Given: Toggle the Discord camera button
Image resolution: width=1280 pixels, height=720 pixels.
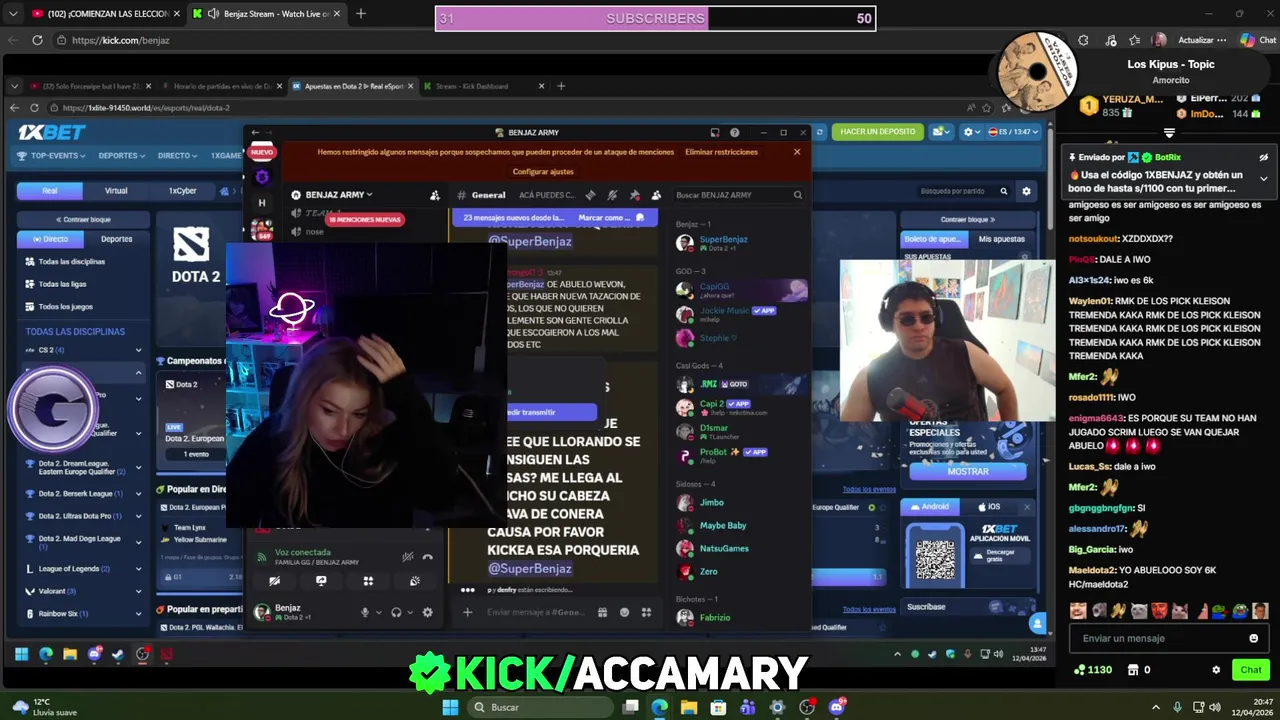Looking at the screenshot, I should coord(275,581).
